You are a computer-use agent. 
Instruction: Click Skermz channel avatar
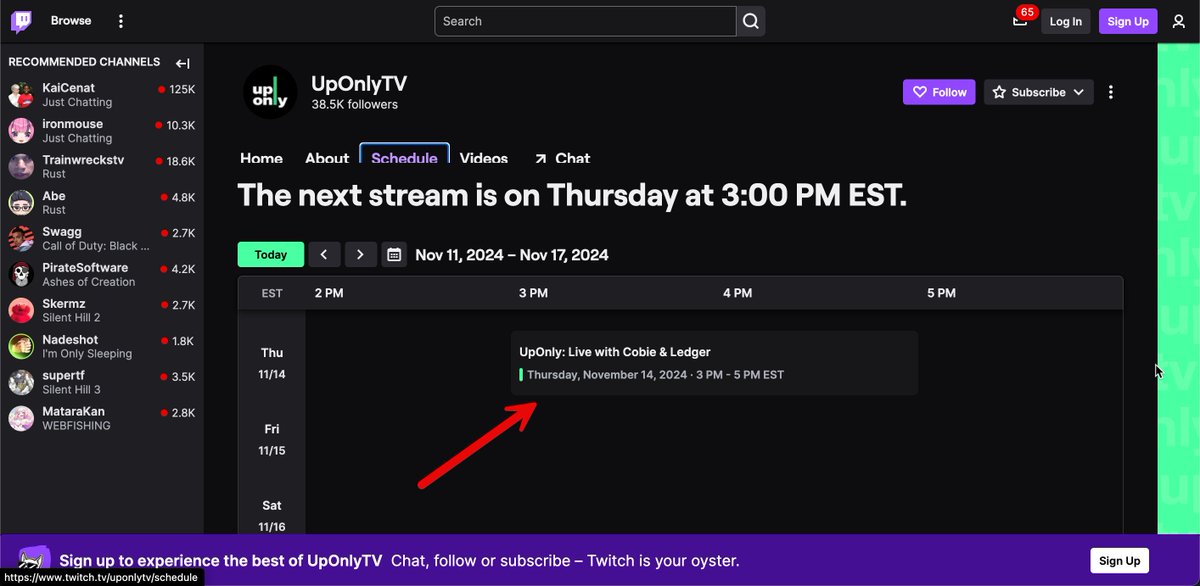(x=21, y=311)
